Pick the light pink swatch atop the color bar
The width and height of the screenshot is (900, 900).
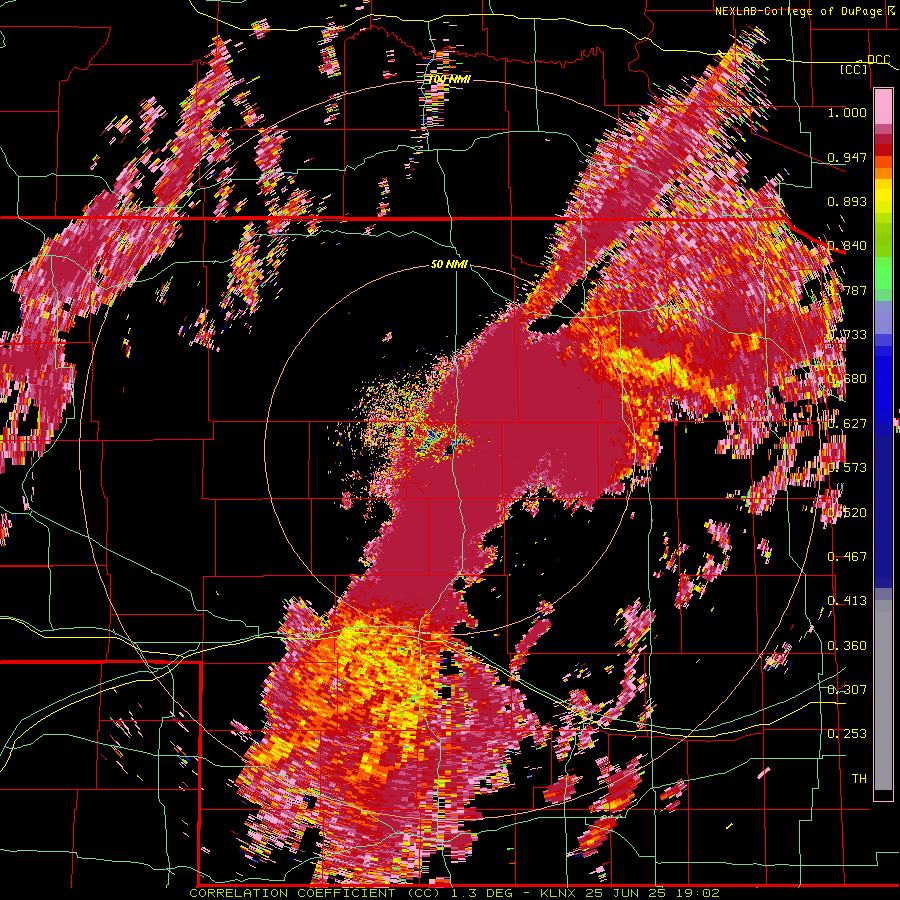click(x=883, y=107)
